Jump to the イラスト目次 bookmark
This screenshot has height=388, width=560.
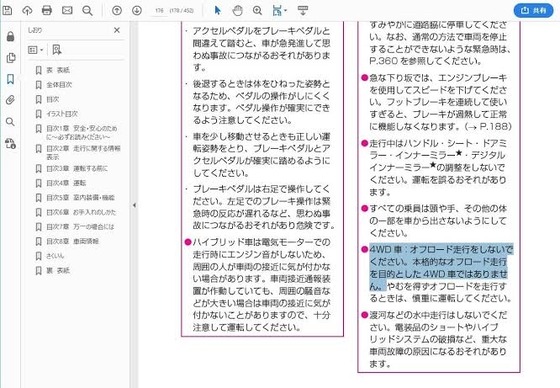[x=62, y=114]
